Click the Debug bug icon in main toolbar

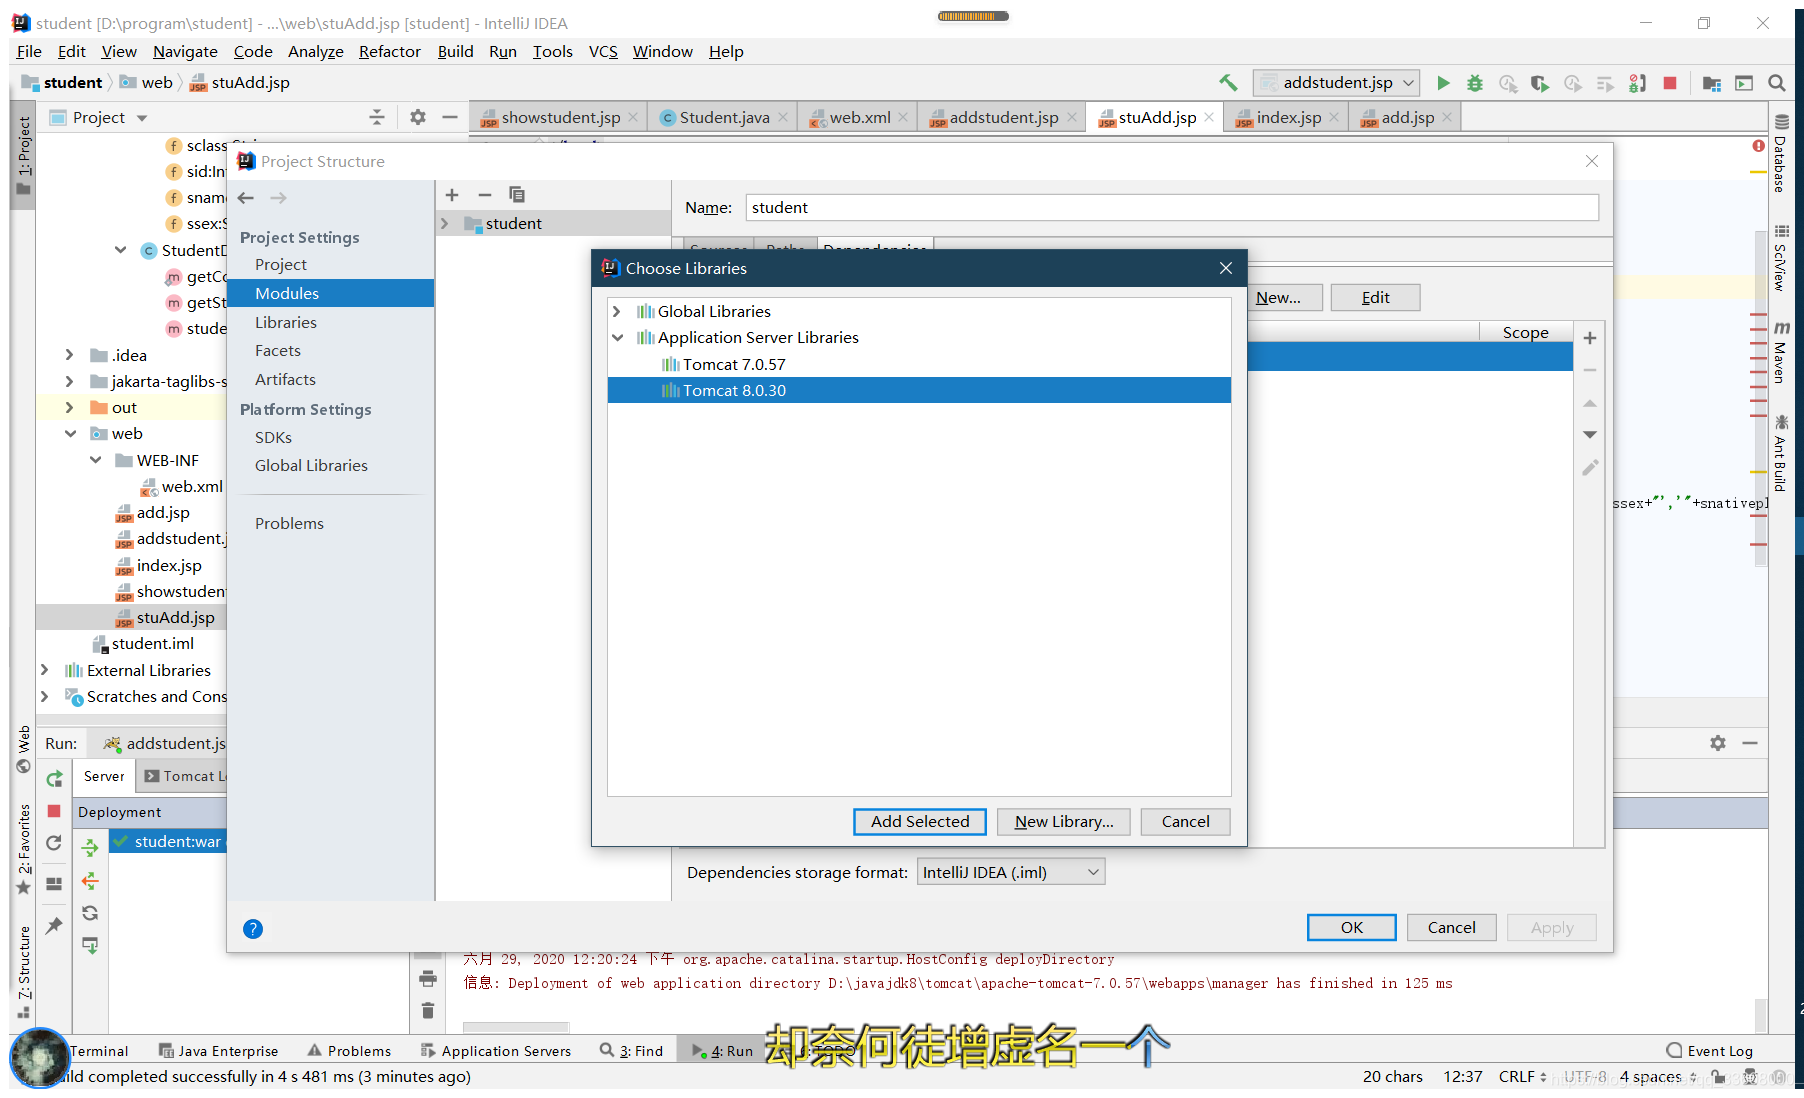click(1475, 83)
